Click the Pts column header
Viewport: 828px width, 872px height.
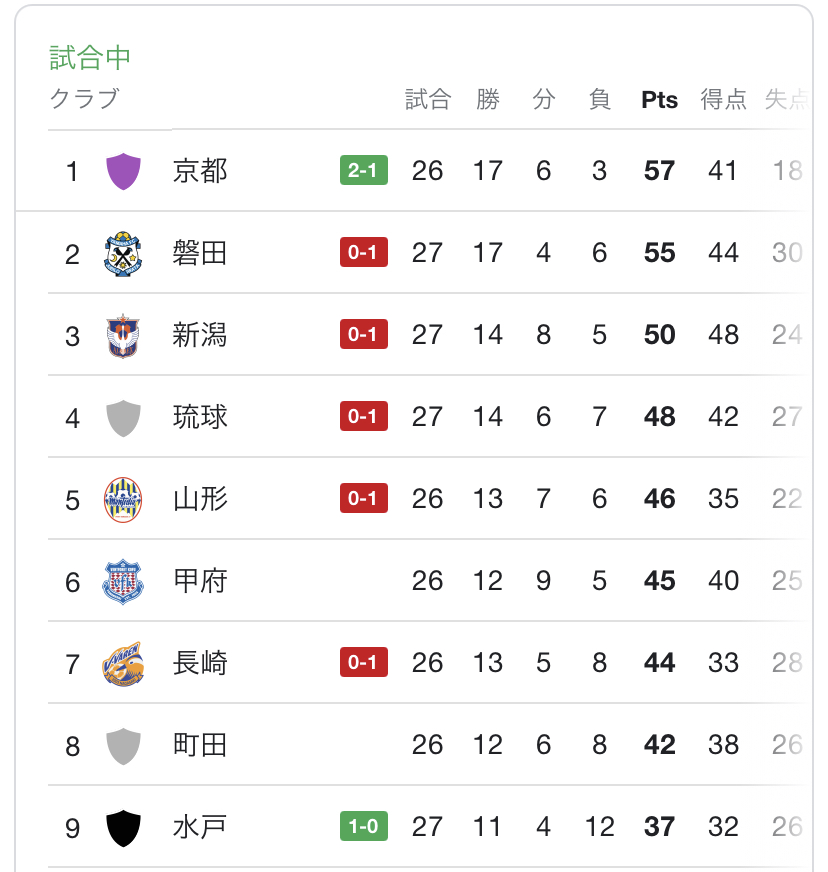pyautogui.click(x=660, y=100)
